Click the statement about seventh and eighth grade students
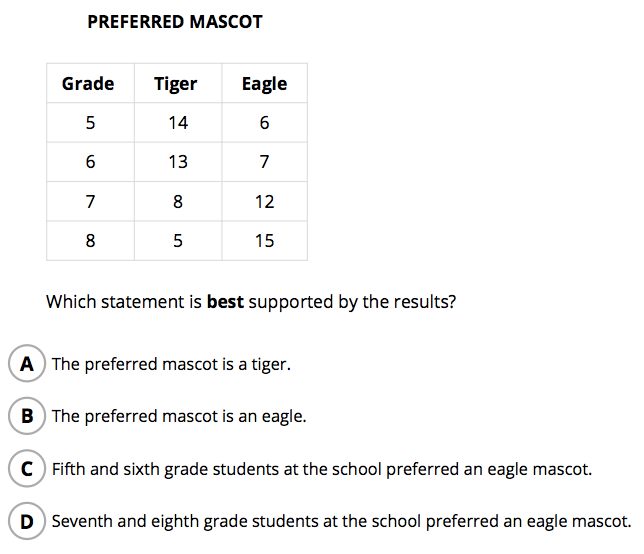 point(341,521)
